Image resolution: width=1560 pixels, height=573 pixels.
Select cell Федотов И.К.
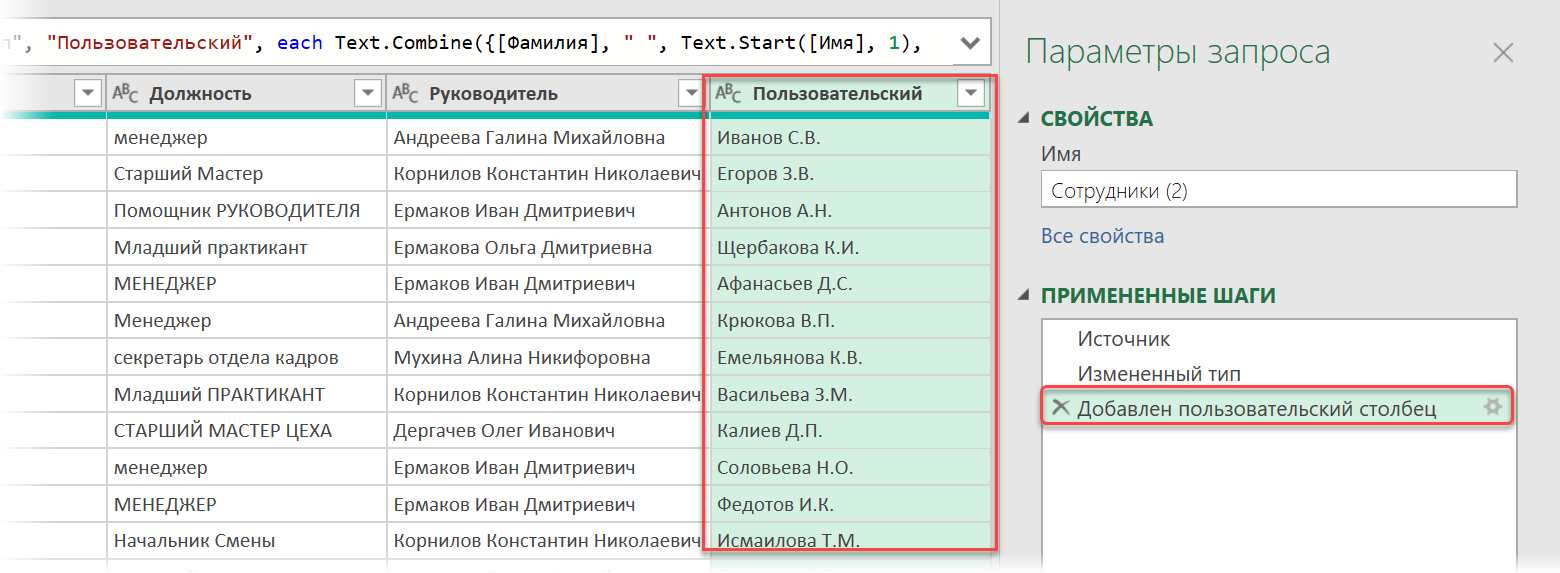(850, 504)
